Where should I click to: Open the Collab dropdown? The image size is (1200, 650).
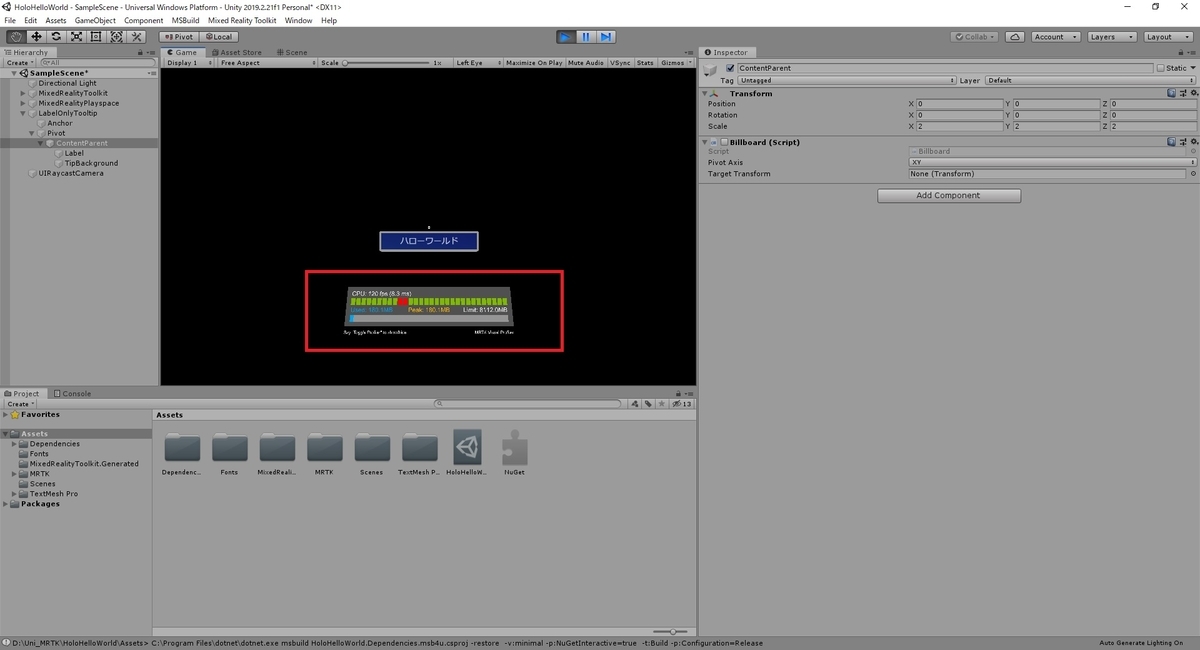click(974, 37)
